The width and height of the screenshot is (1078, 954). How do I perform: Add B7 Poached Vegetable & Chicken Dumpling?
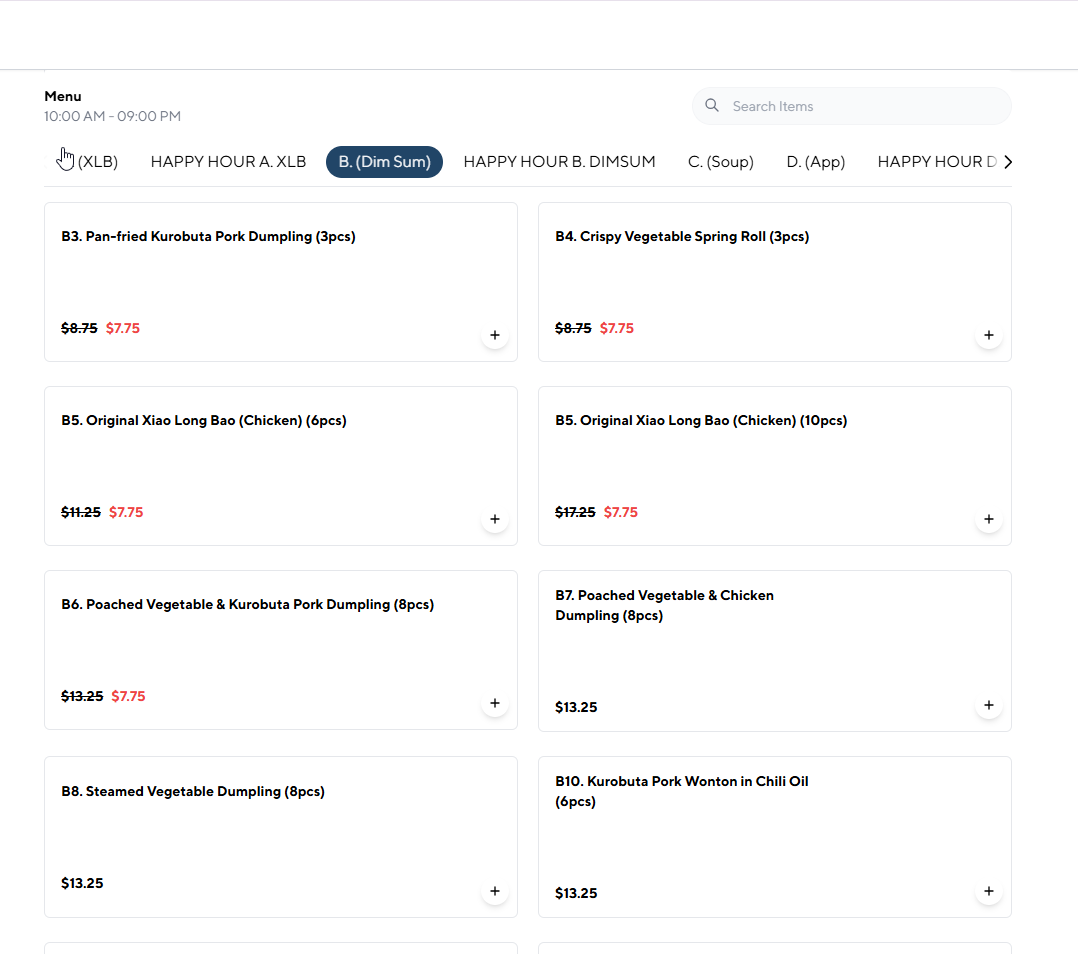coord(988,706)
